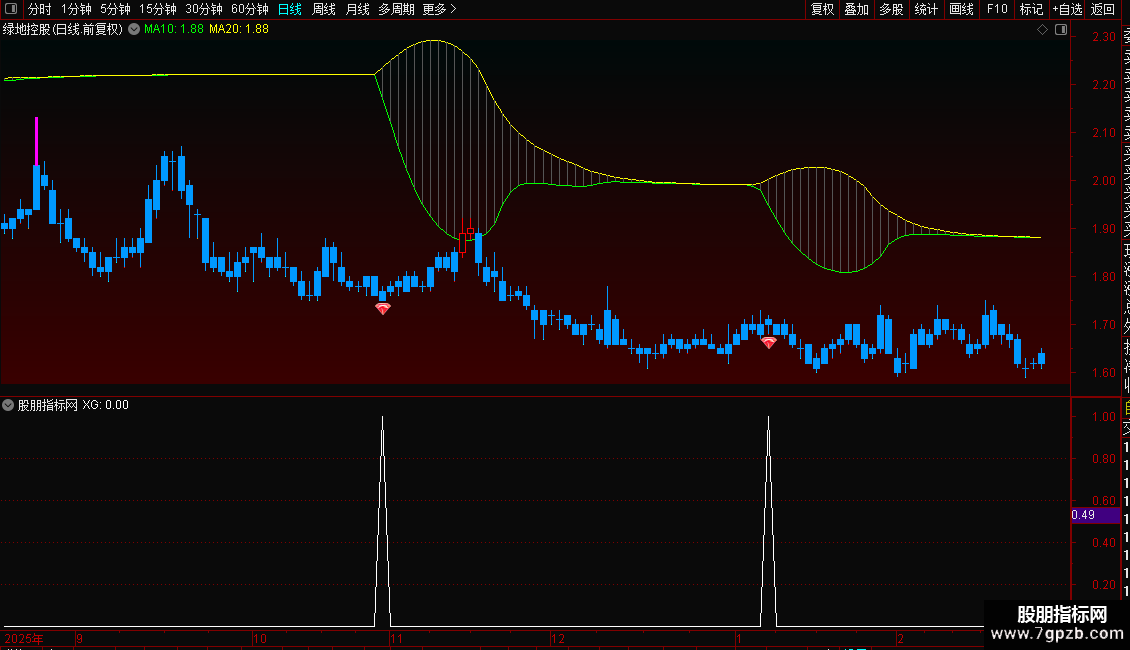Select the 15分钟 period tab
Image resolution: width=1130 pixels, height=650 pixels.
(x=158, y=9)
